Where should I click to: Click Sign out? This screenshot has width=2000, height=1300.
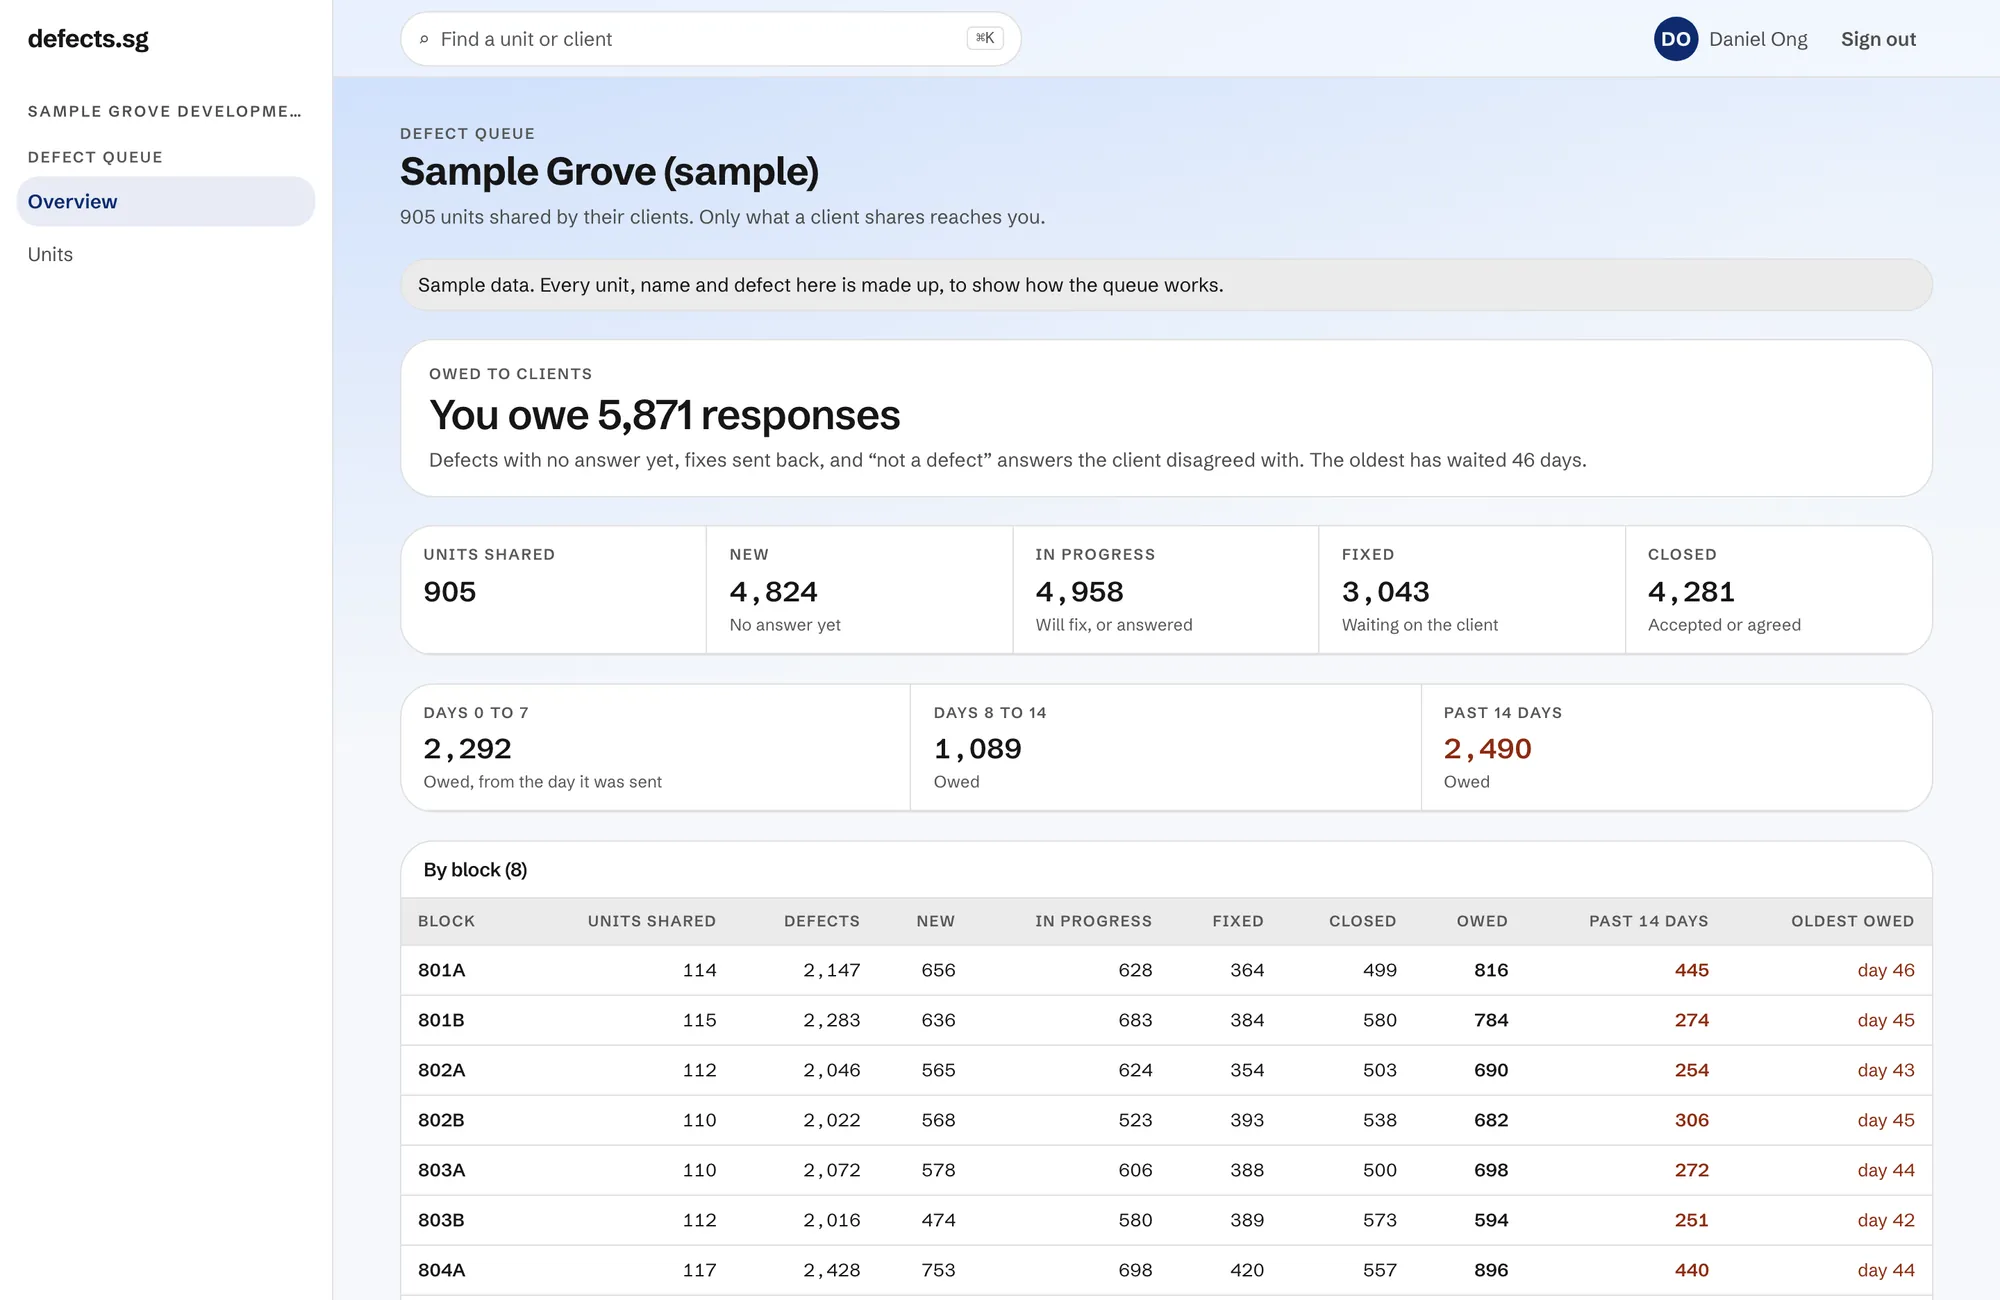pos(1878,39)
